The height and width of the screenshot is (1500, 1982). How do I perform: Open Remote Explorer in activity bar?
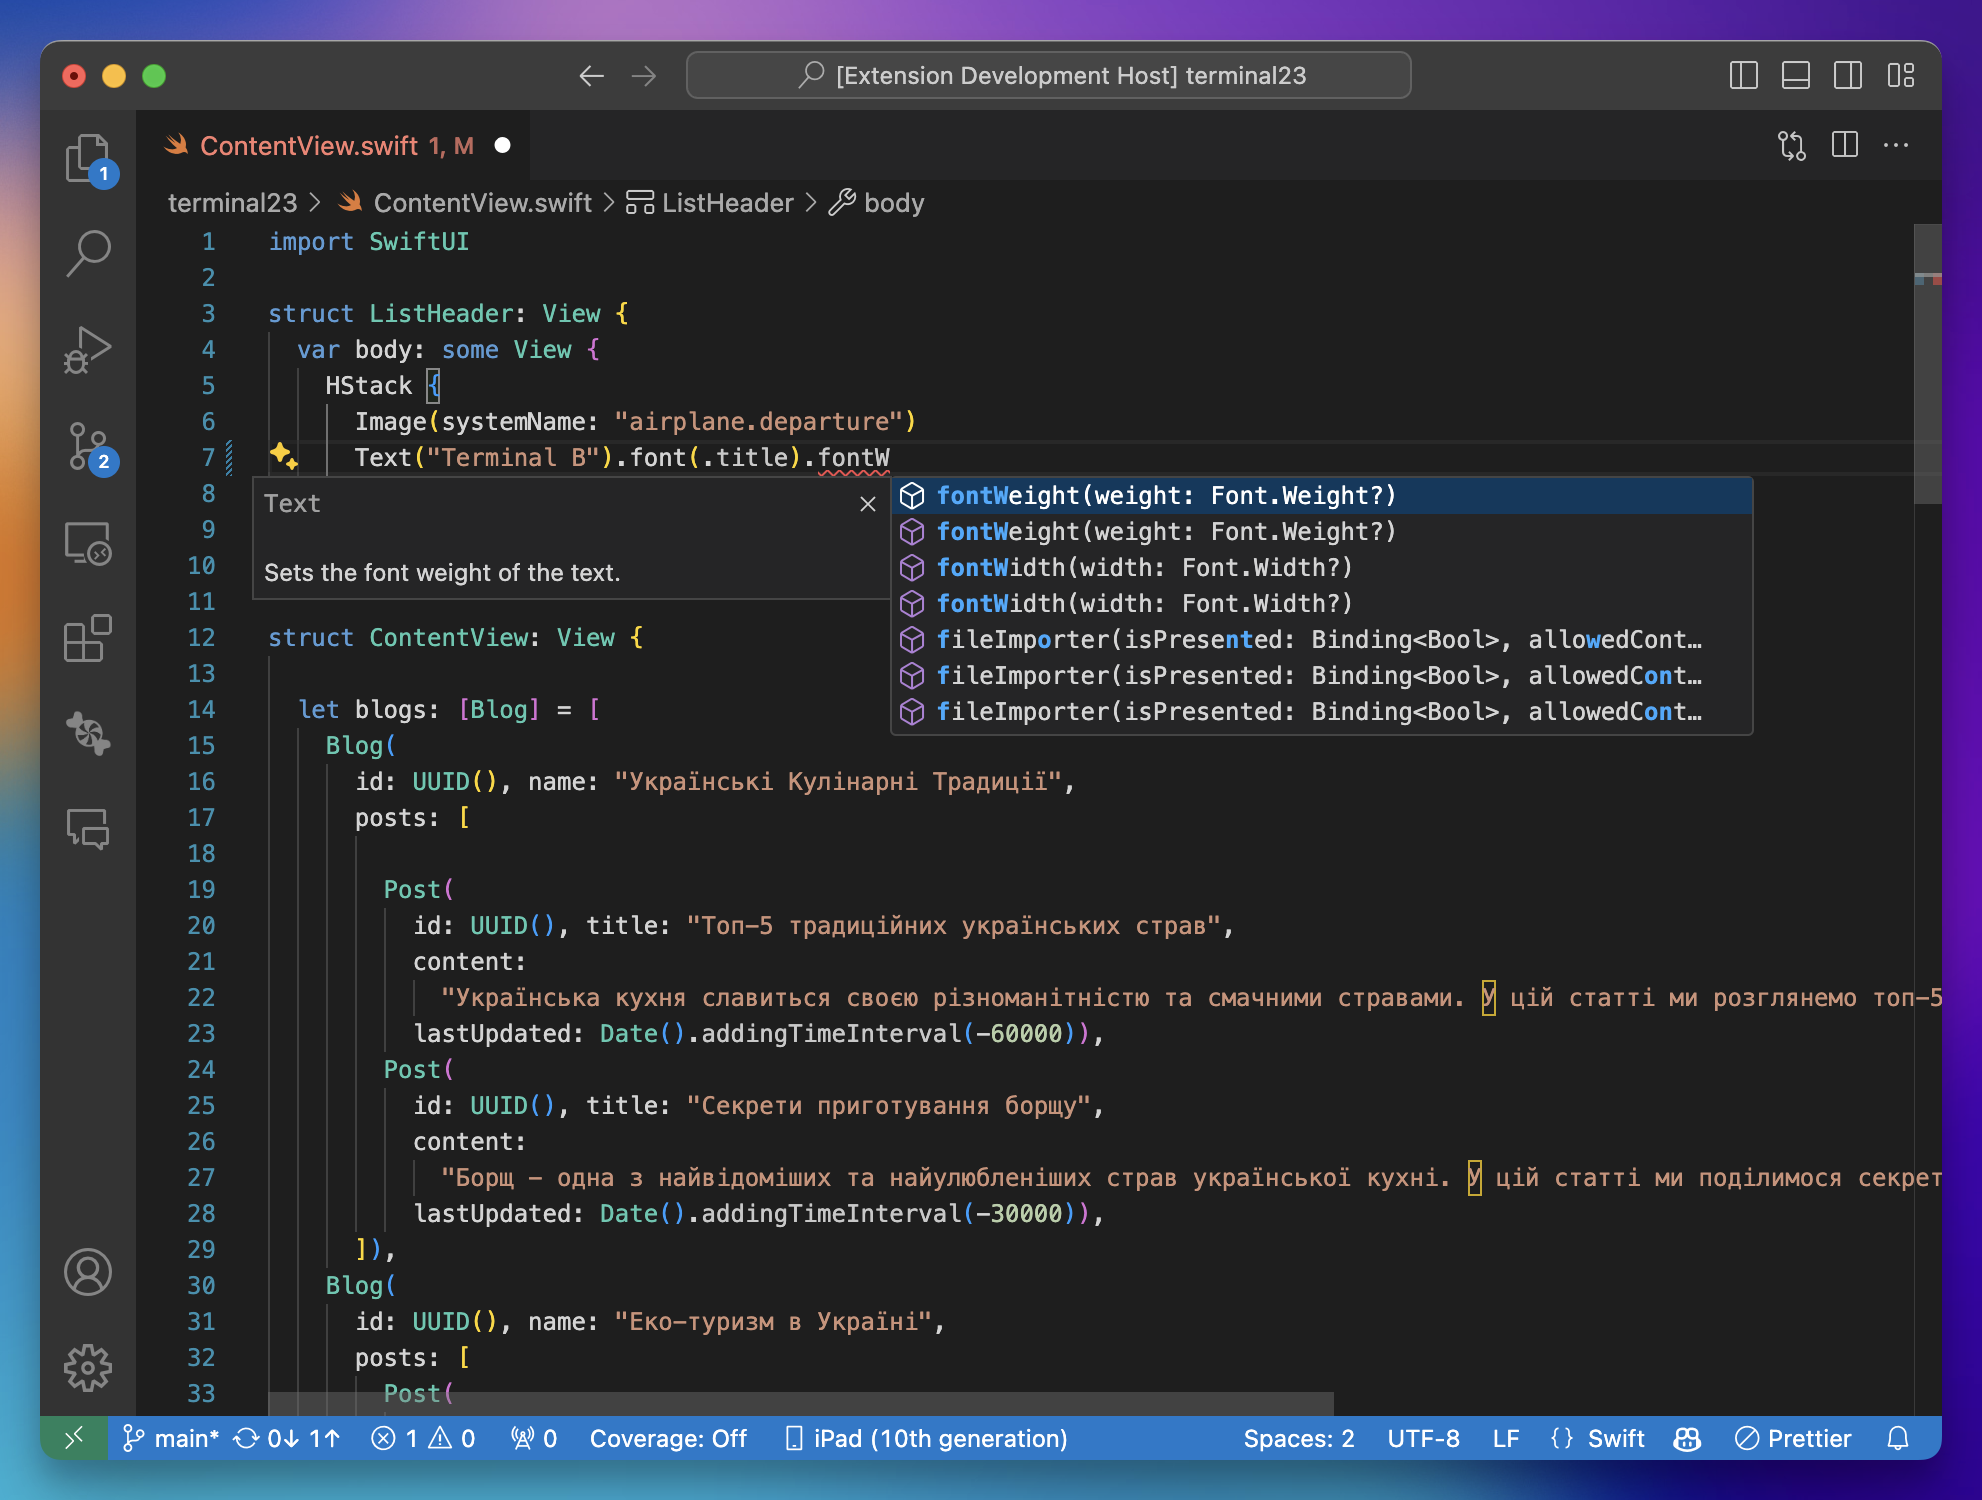point(88,543)
